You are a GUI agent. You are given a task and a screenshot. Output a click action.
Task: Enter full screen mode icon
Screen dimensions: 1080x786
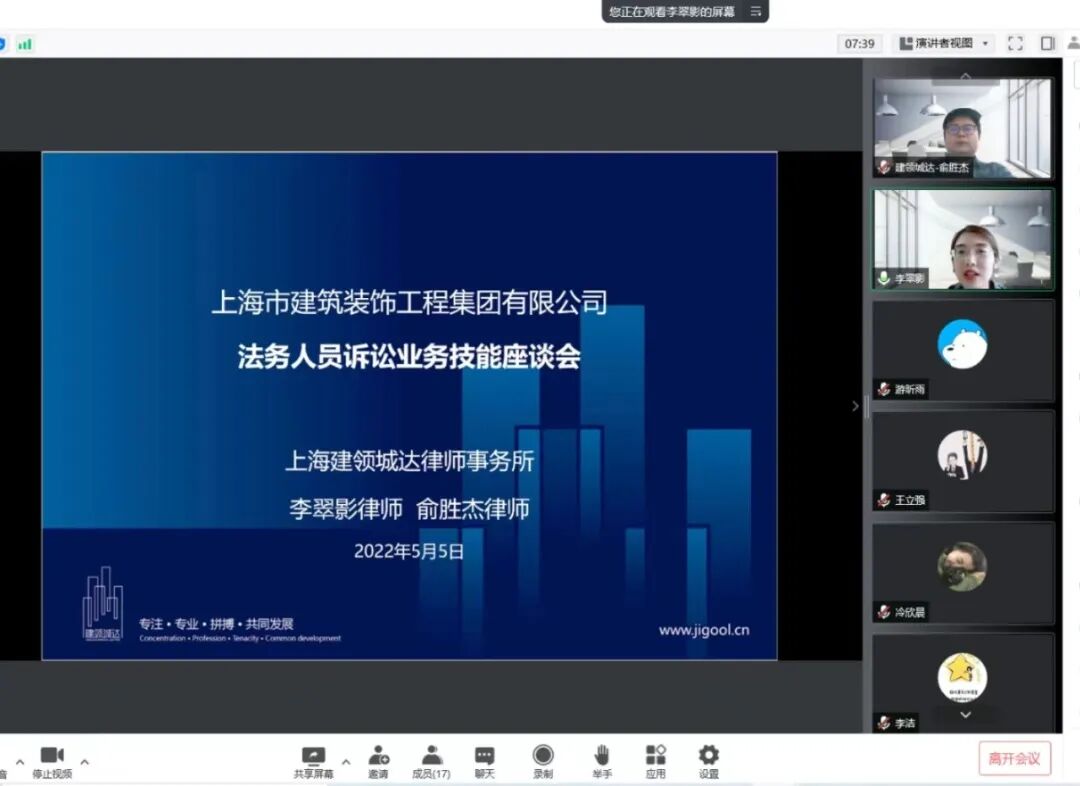[x=1015, y=43]
